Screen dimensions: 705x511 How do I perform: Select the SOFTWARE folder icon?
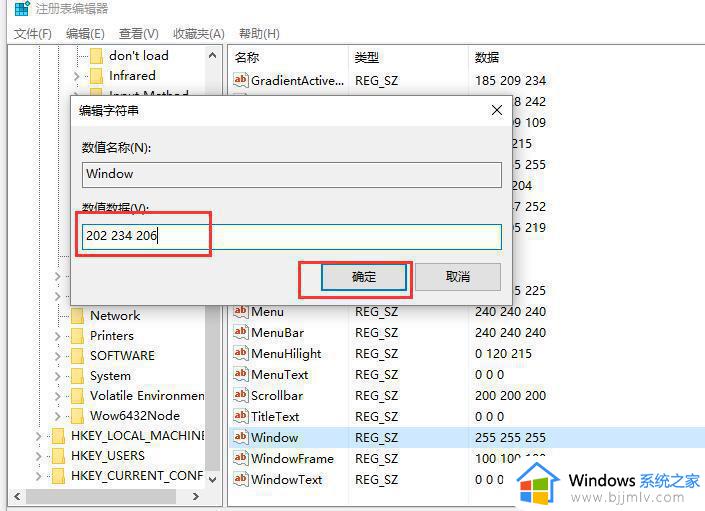(77, 355)
